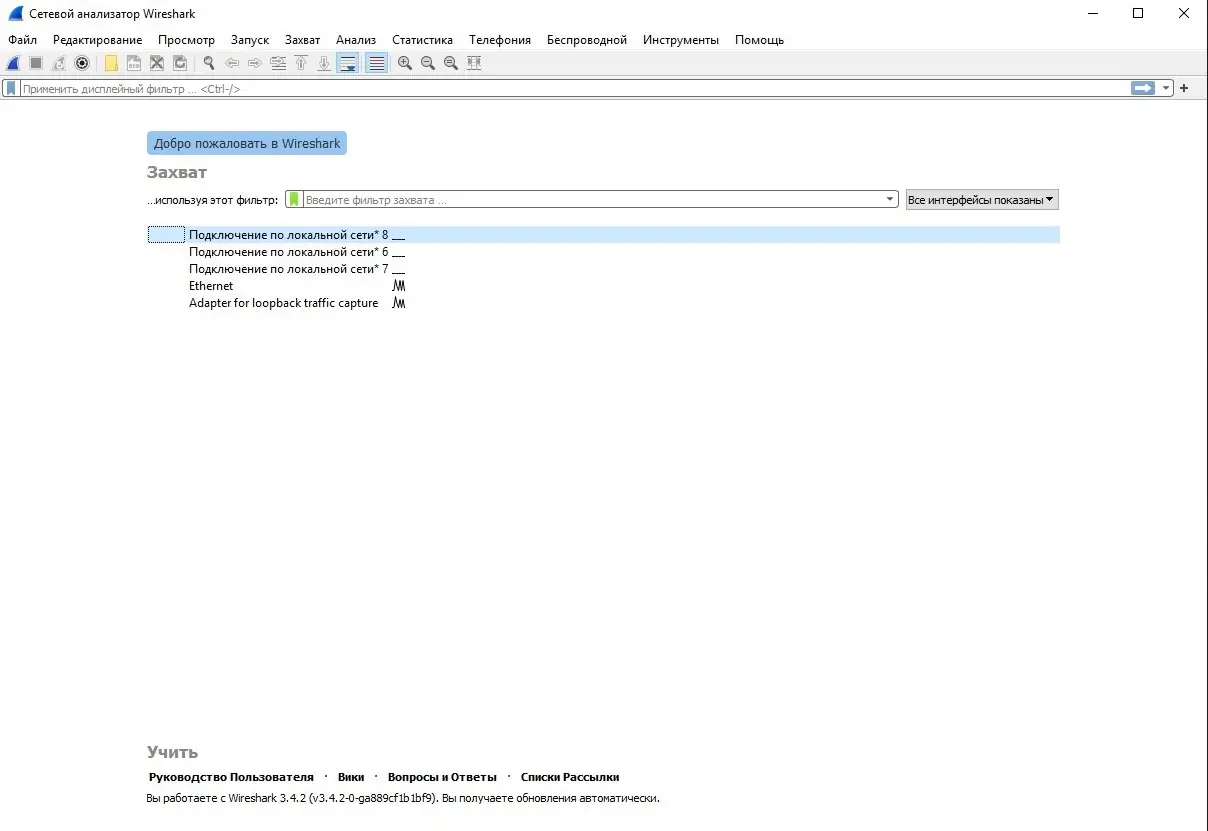Open the Инструменты menu

click(681, 40)
